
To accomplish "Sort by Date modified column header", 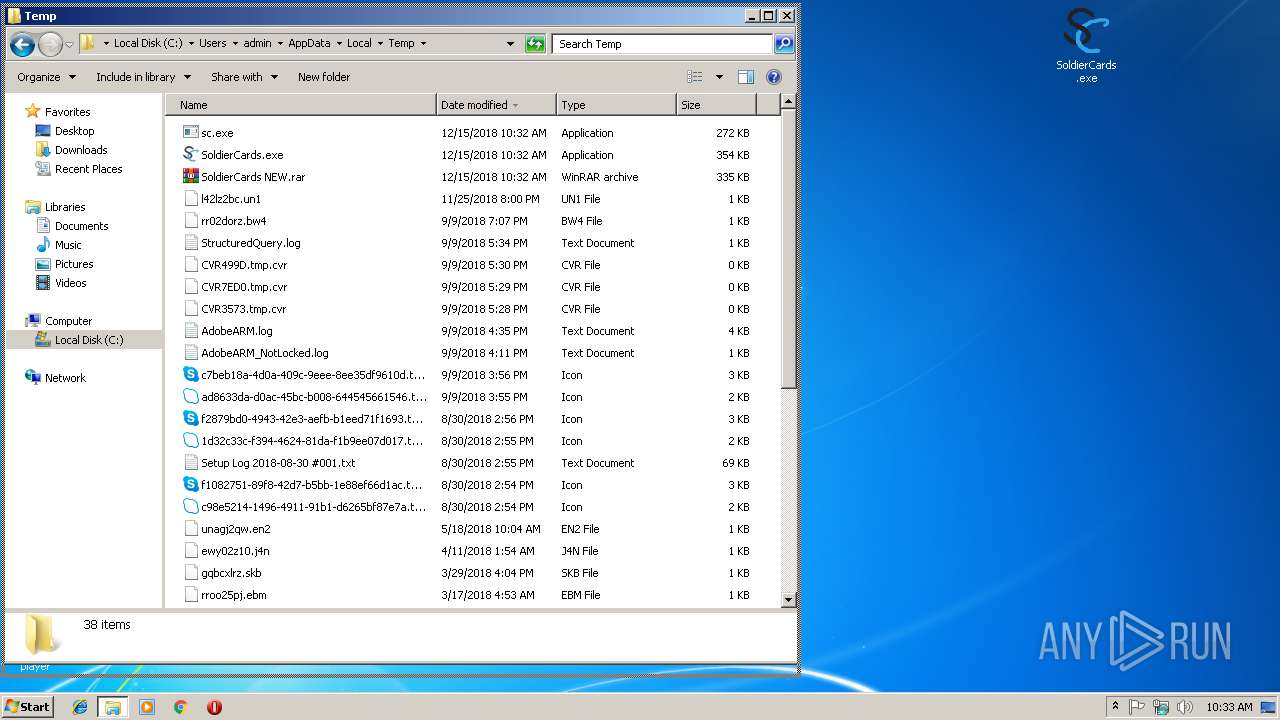I will (x=496, y=105).
